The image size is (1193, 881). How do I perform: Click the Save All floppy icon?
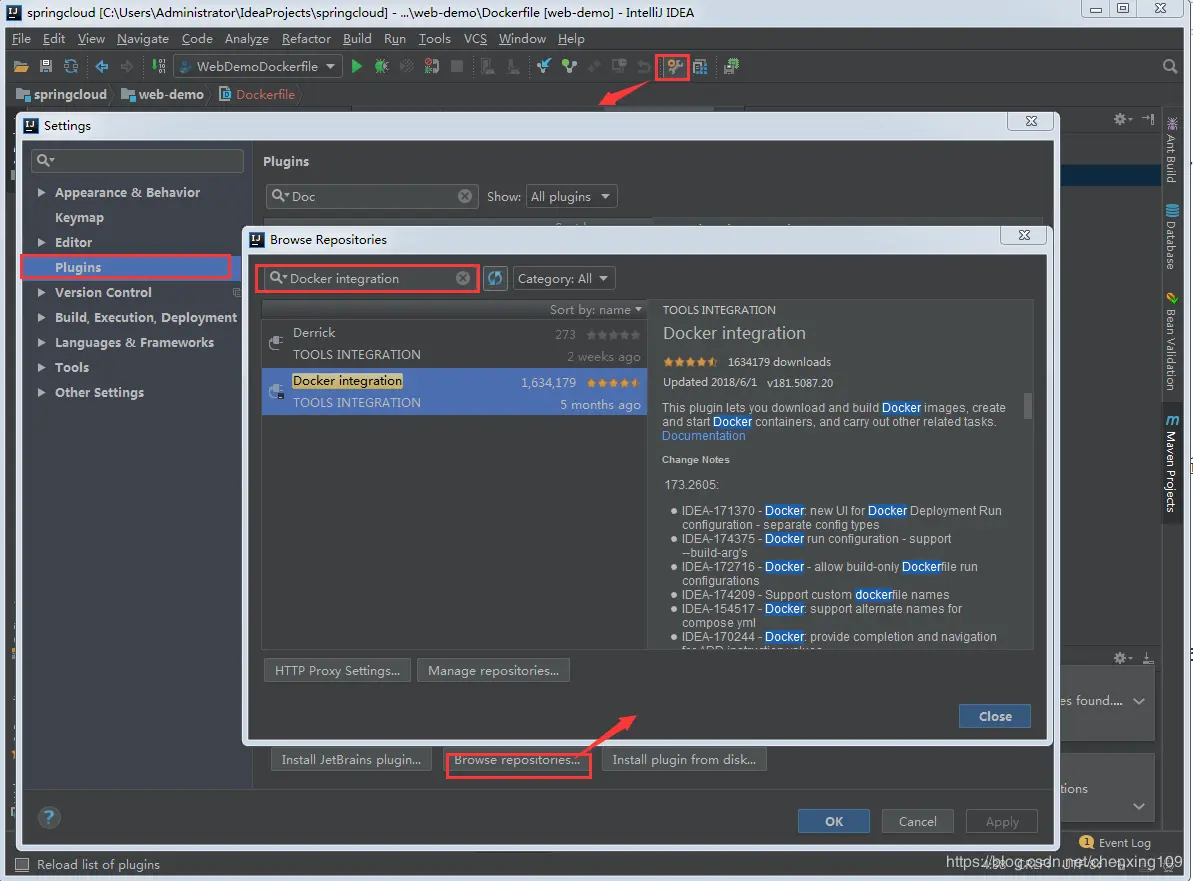point(46,67)
